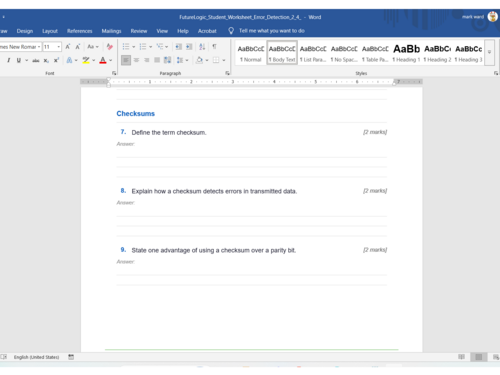This screenshot has height=375, width=500.
Task: Open the font size dropdown
Action: point(59,47)
